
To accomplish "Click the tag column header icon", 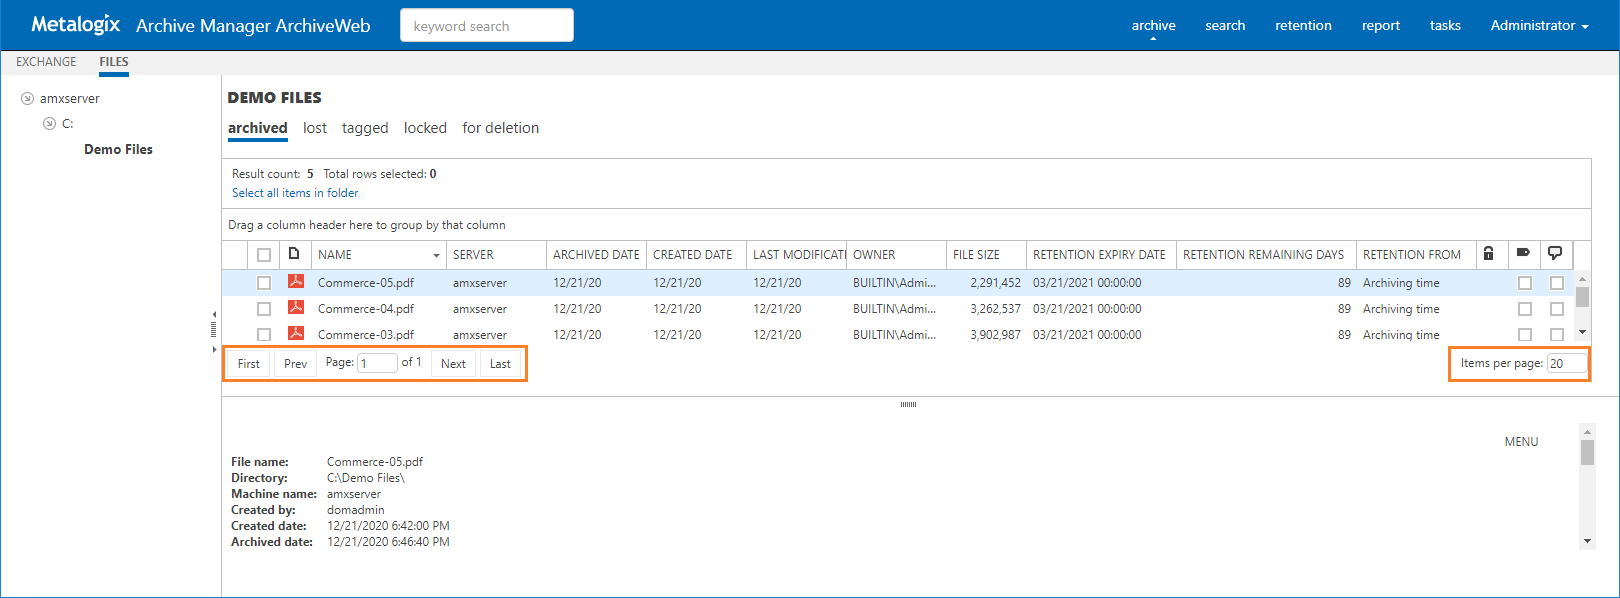I will [1523, 253].
